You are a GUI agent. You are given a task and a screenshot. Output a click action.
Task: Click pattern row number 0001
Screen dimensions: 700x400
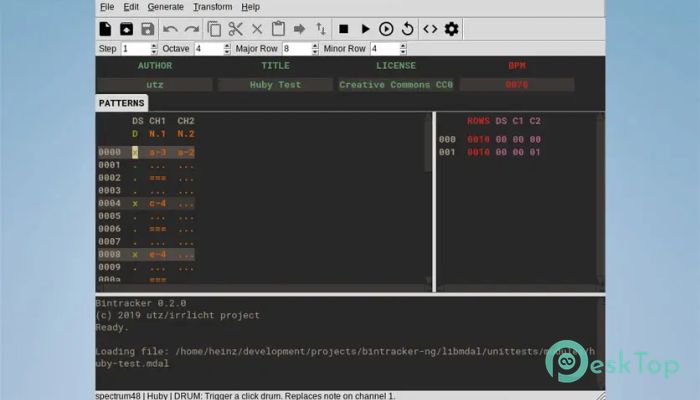click(x=109, y=165)
